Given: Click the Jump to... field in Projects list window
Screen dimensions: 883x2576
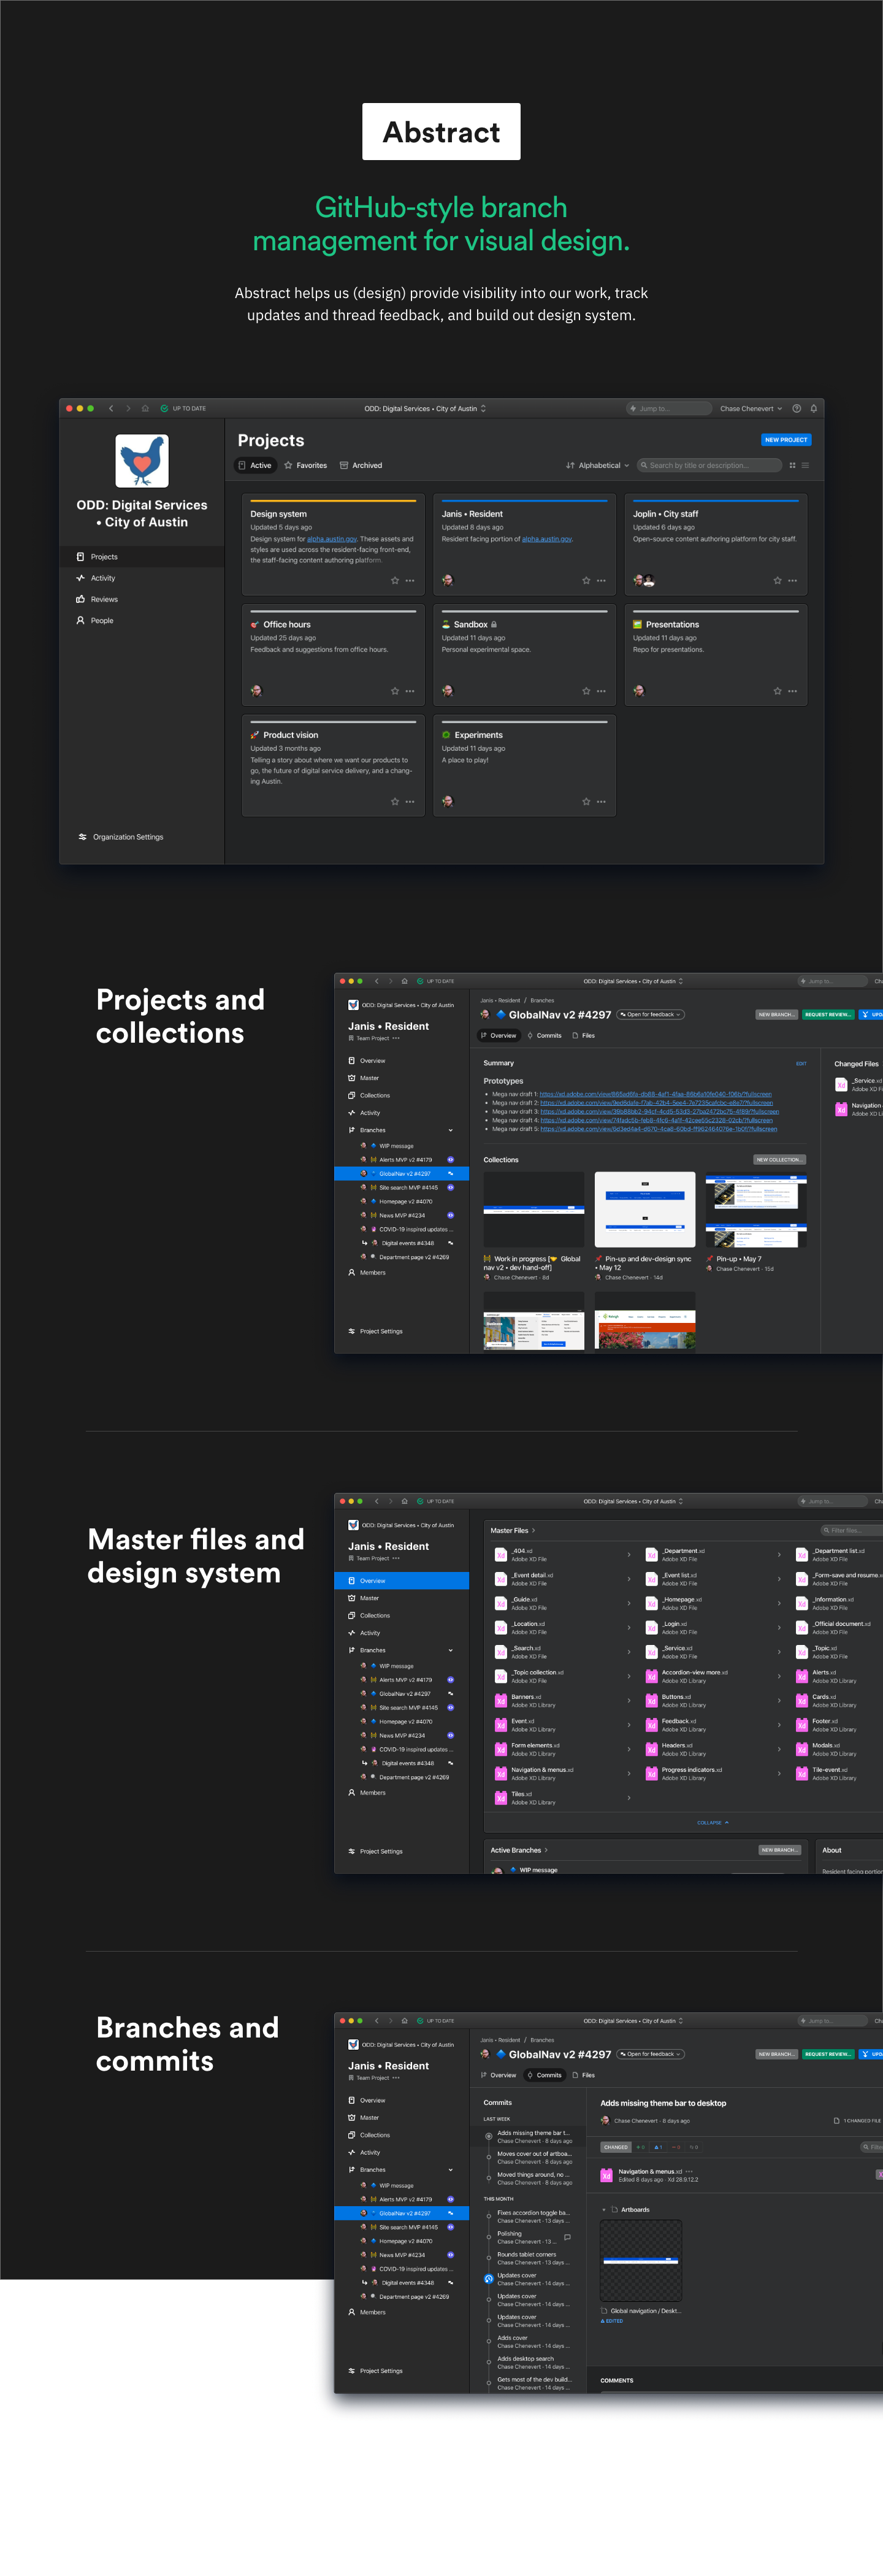Looking at the screenshot, I should [x=668, y=408].
